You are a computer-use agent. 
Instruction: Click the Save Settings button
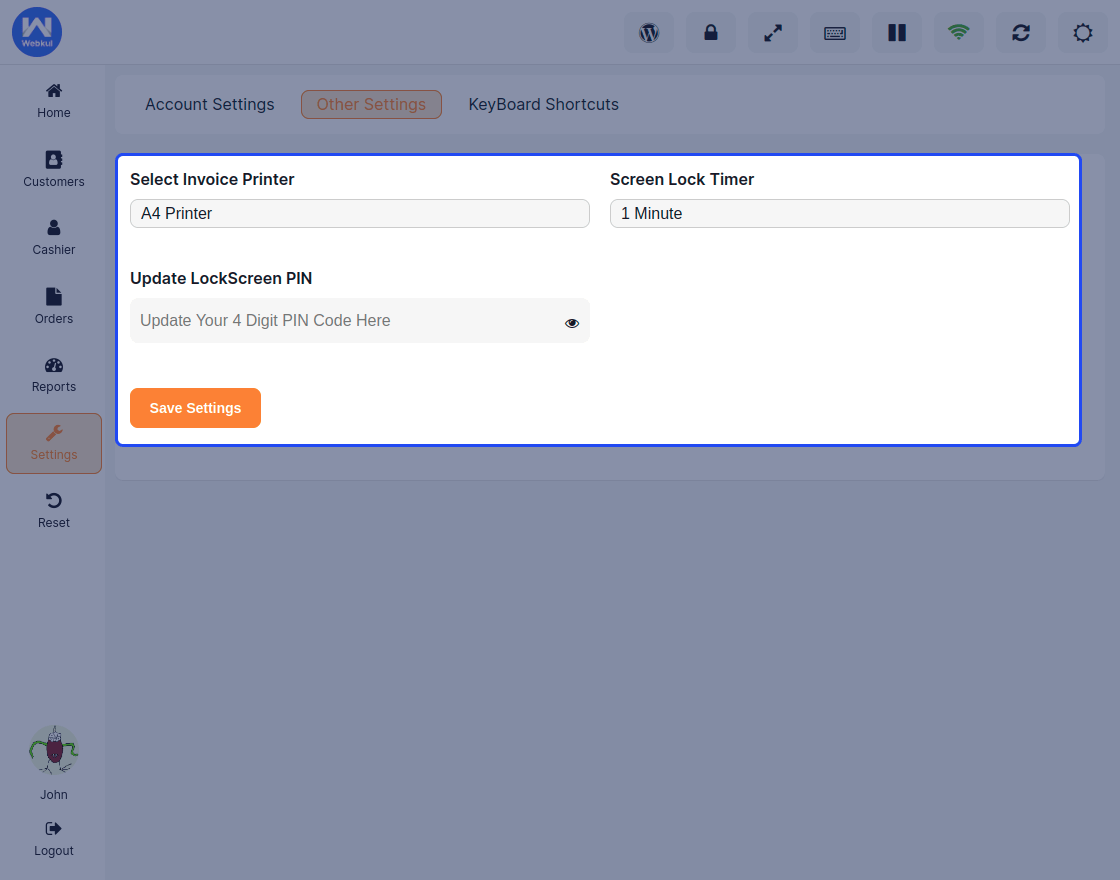(x=195, y=408)
